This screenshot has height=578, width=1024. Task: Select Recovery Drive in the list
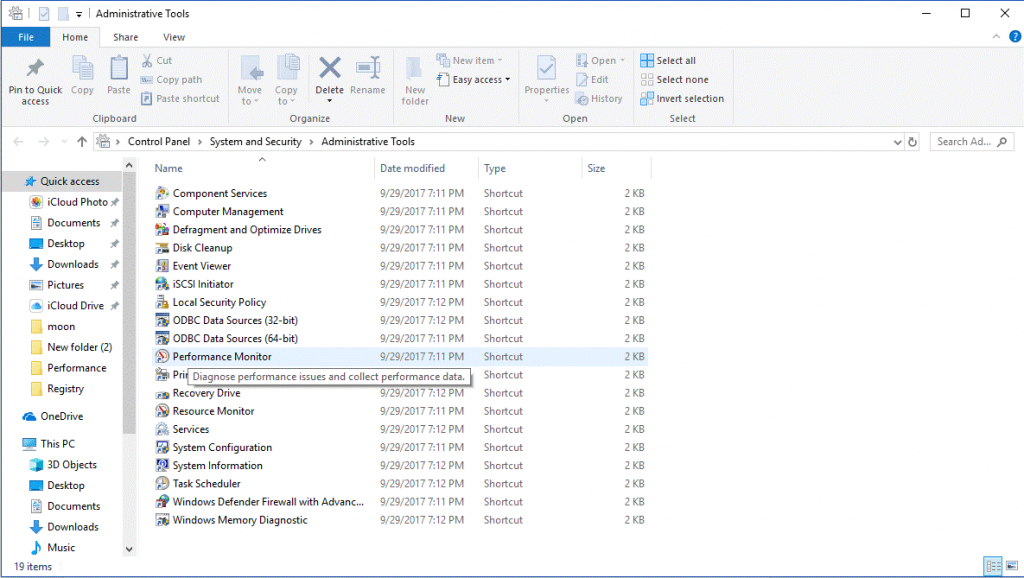206,393
